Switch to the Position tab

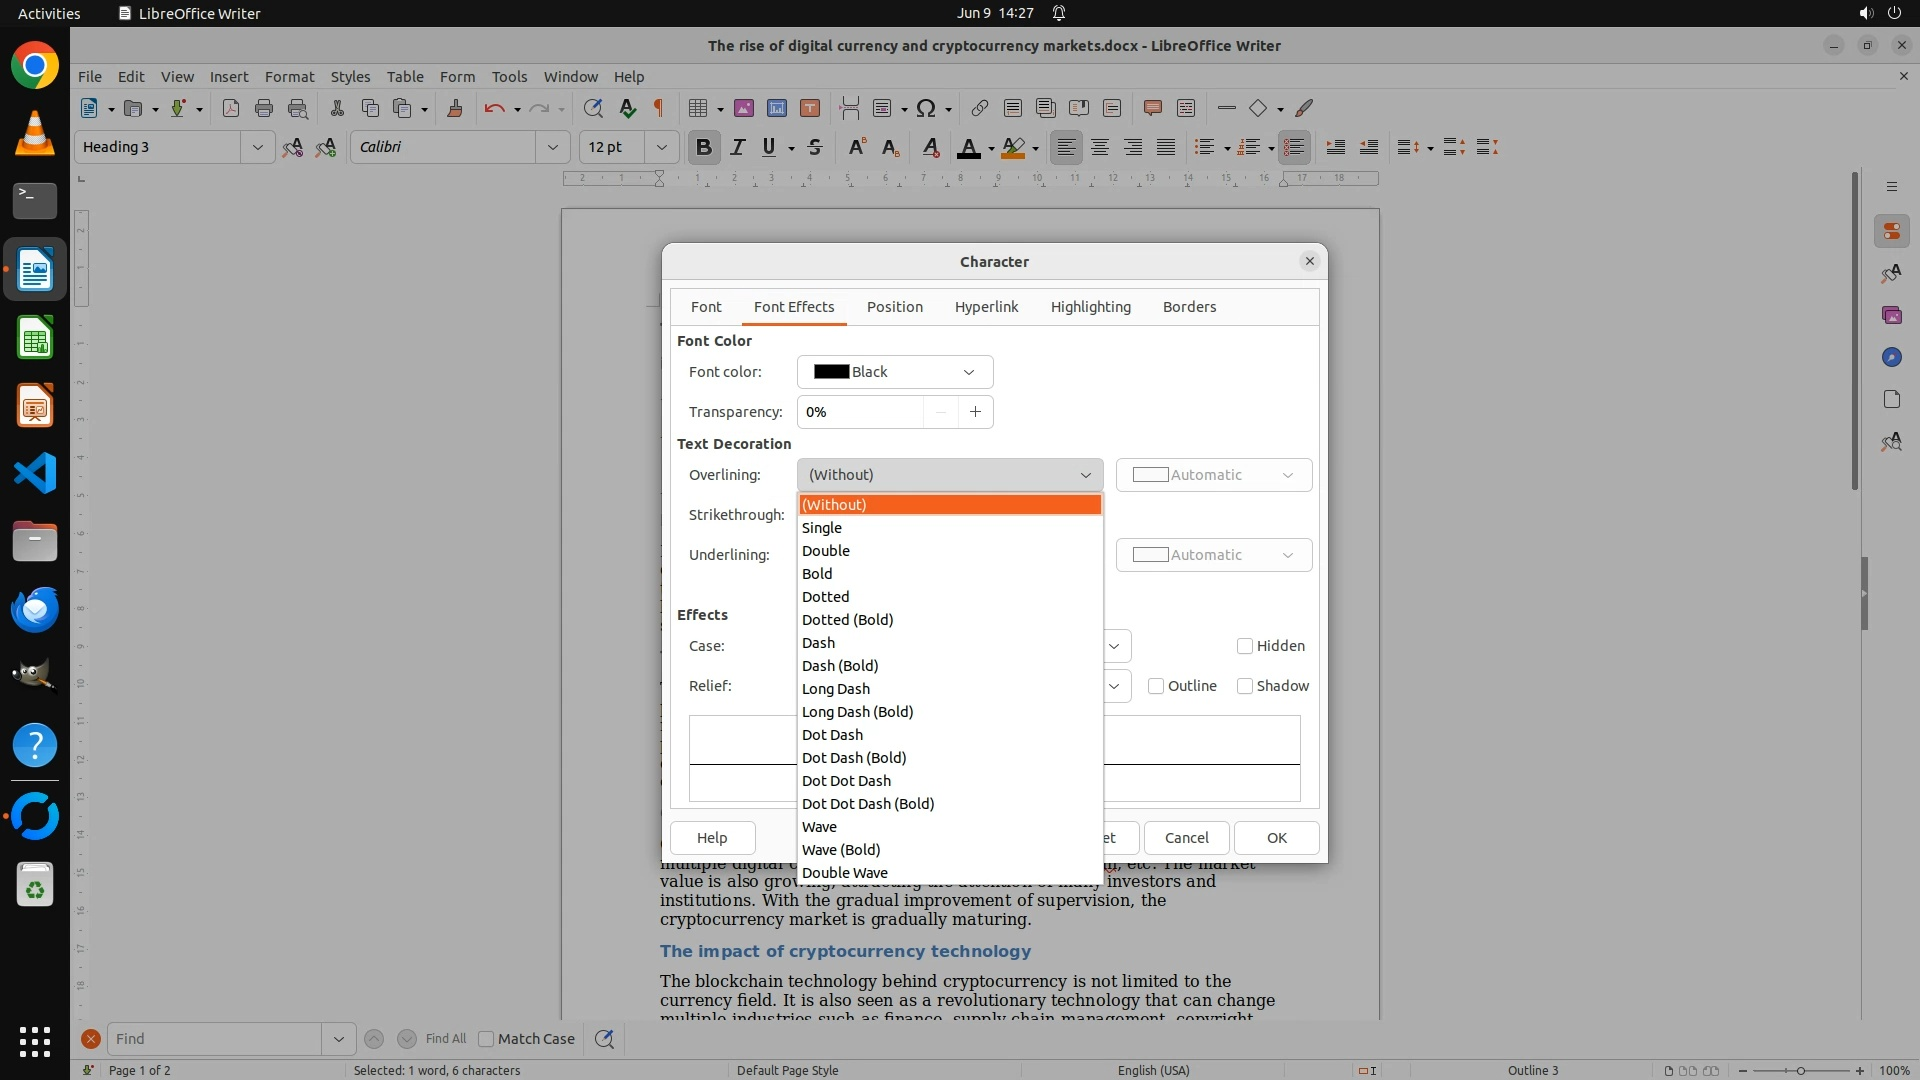(894, 307)
